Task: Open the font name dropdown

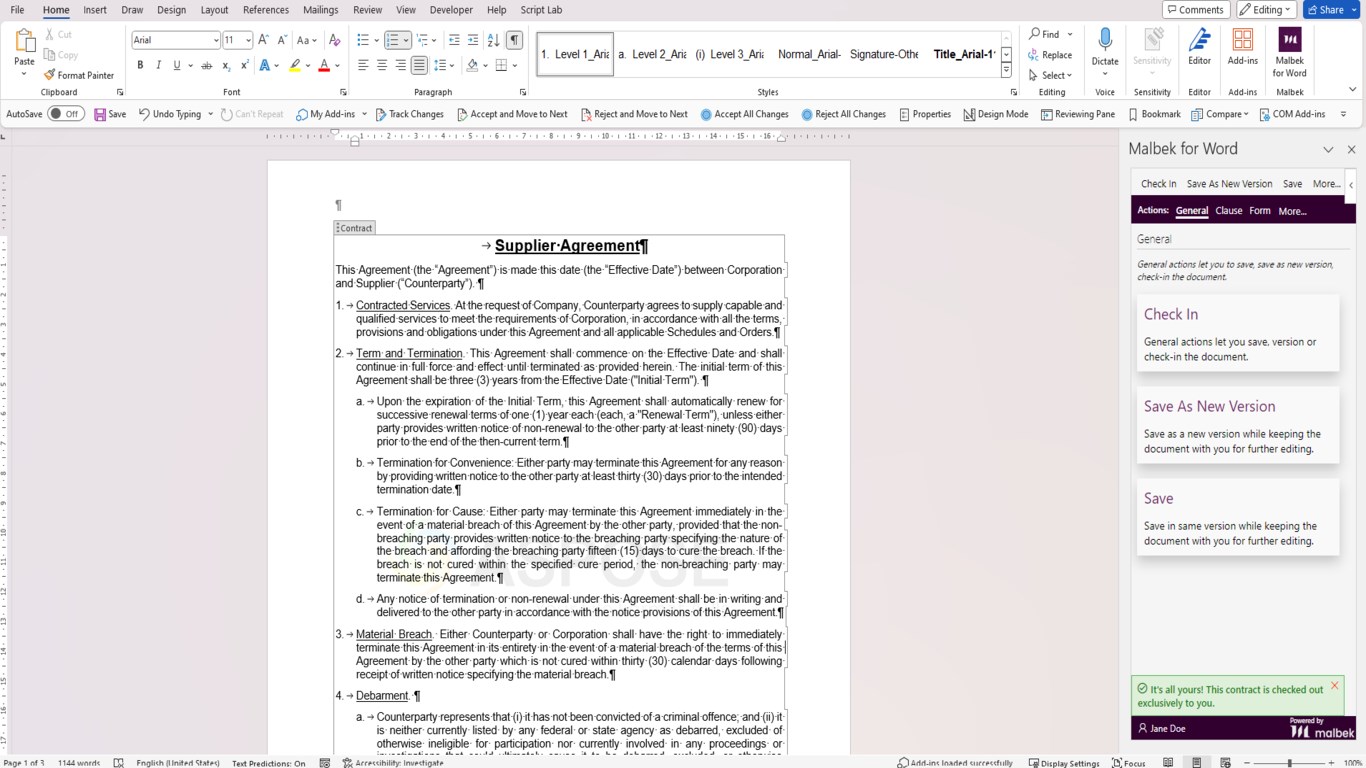Action: [x=216, y=40]
